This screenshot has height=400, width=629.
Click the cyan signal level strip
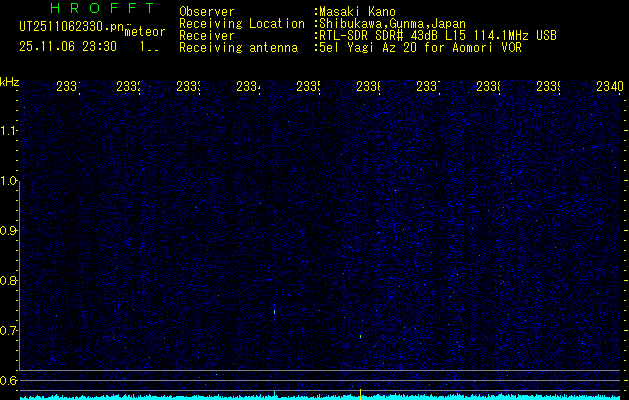click(321, 397)
